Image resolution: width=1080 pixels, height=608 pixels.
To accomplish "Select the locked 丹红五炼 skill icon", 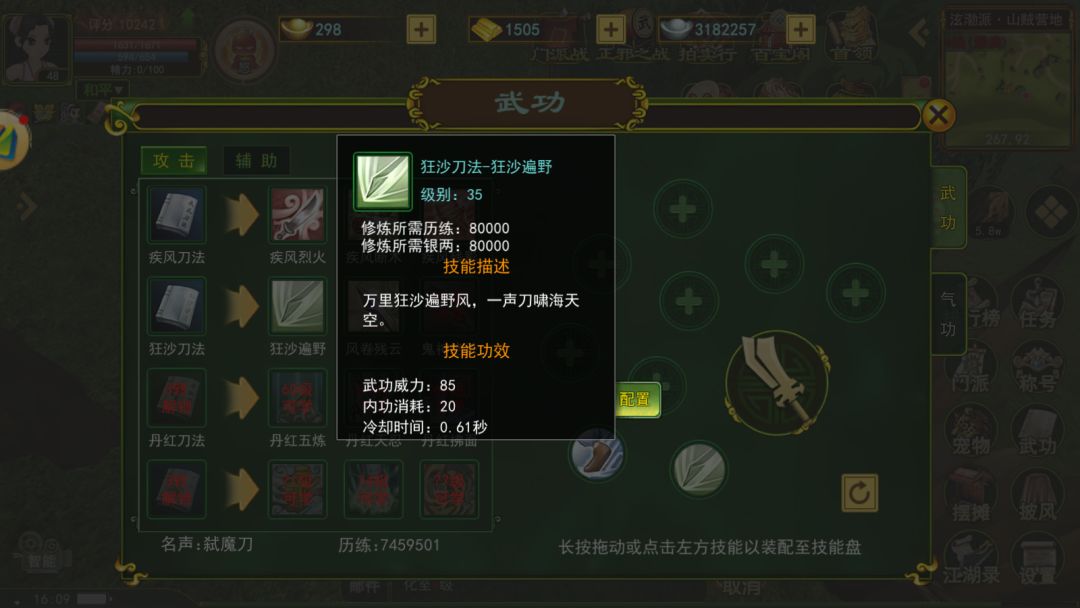I will pos(297,397).
